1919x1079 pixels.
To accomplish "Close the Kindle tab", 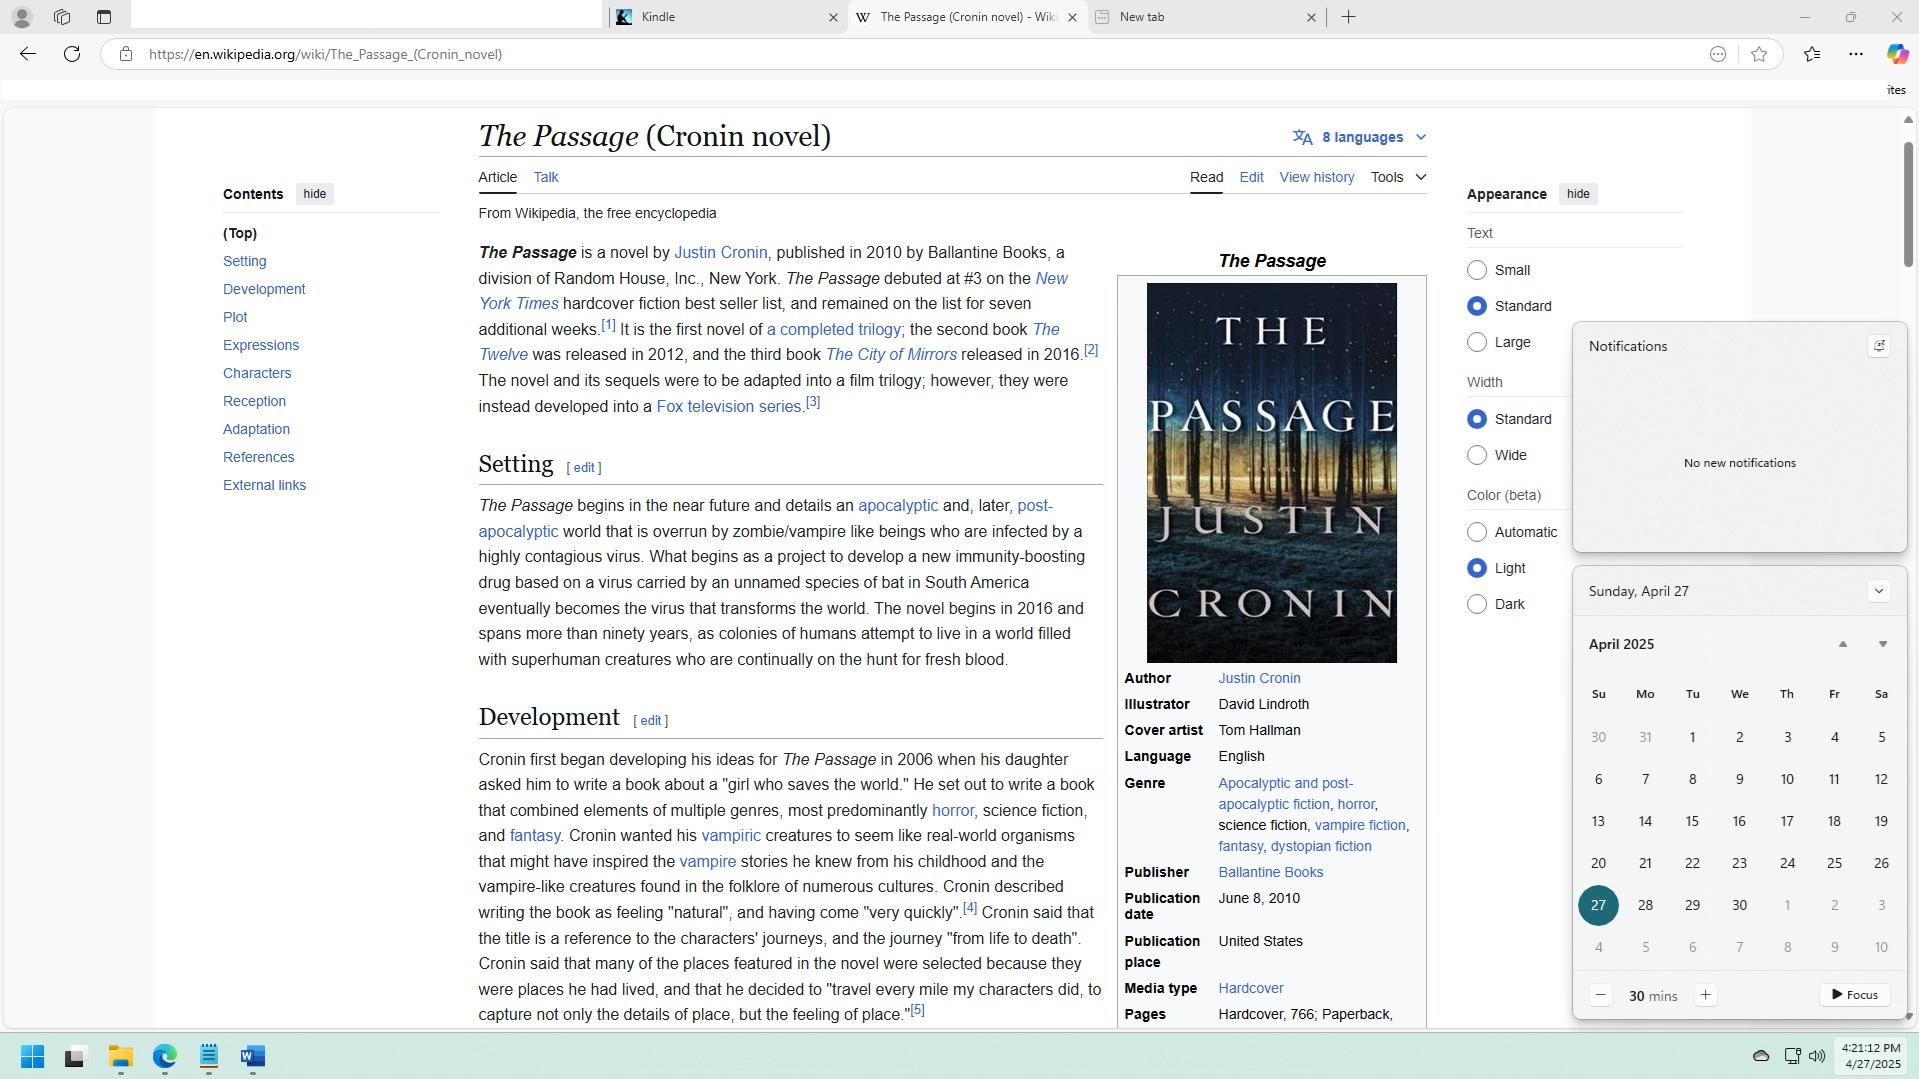I will (833, 17).
